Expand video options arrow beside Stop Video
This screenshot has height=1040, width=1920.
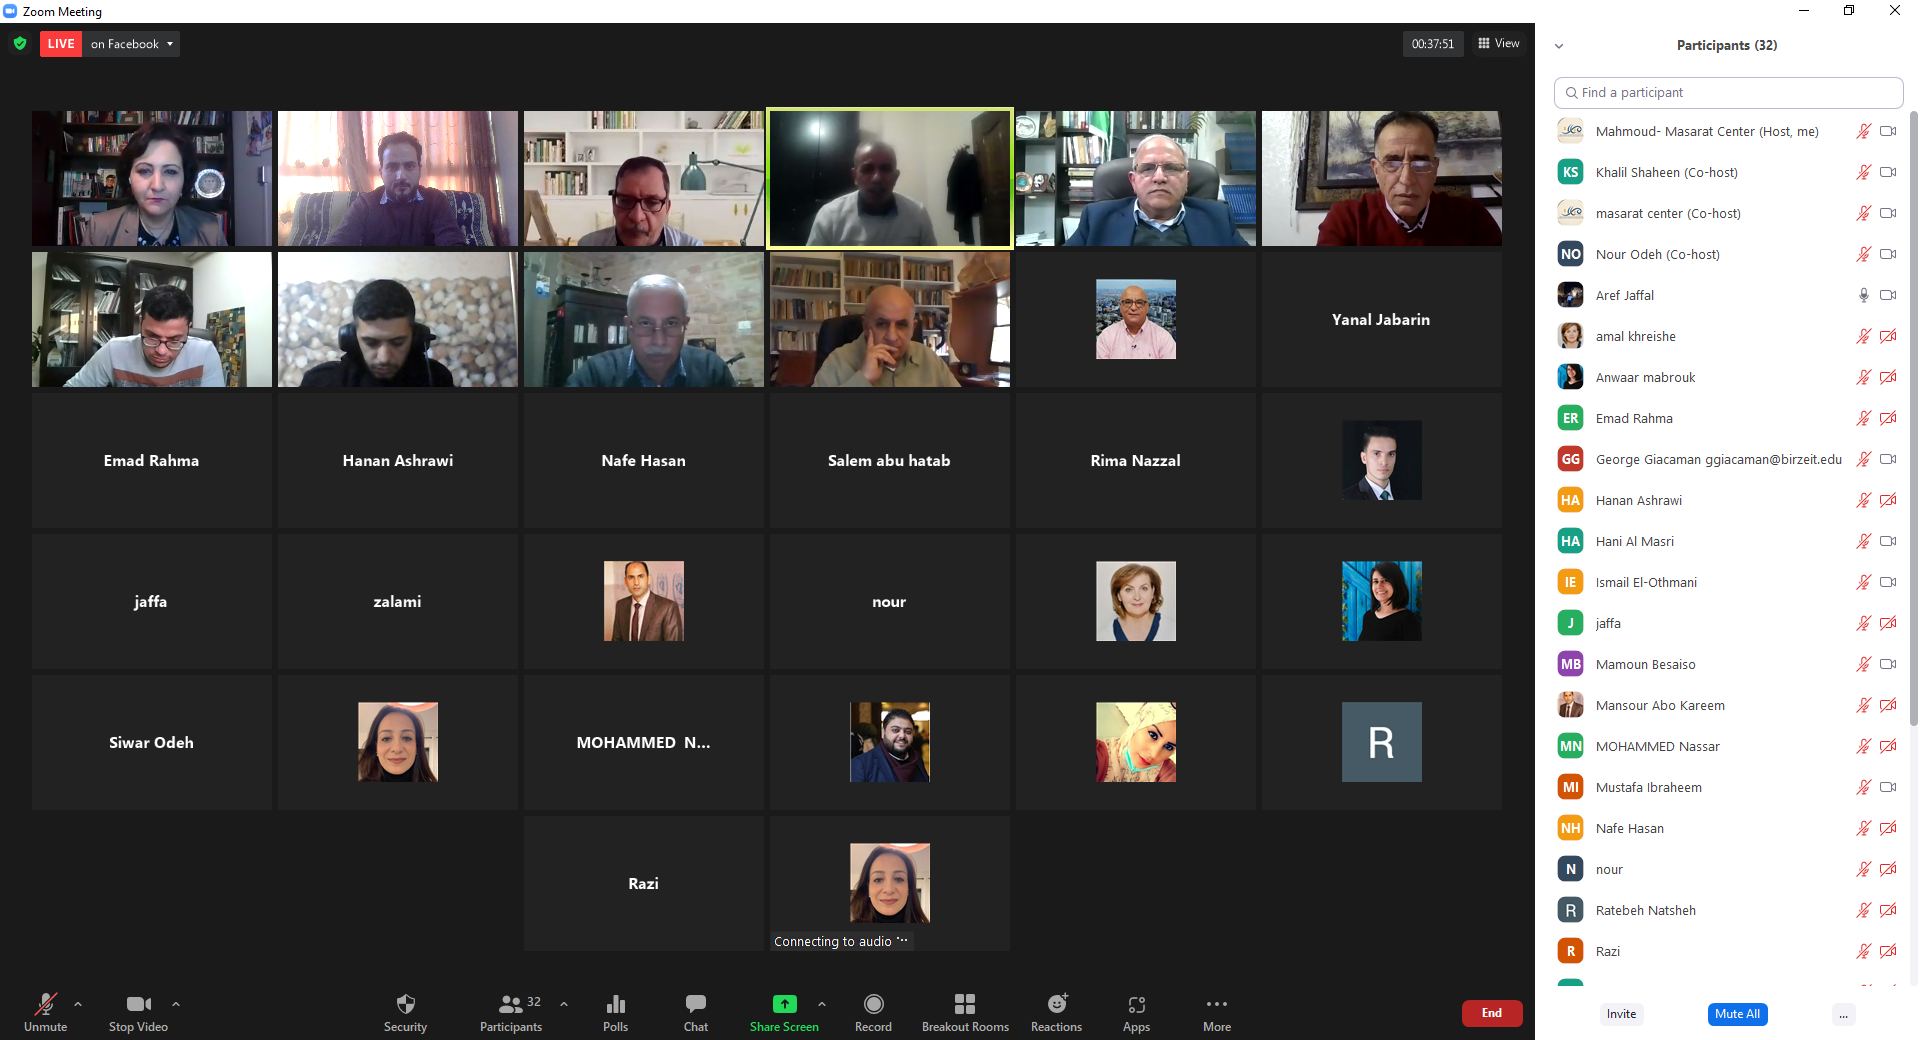coord(176,1004)
